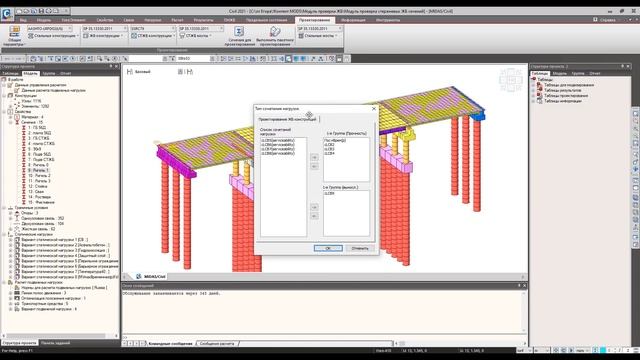Open AASHTO design code combo box
This screenshot has width=640, height=360.
[x=50, y=29]
